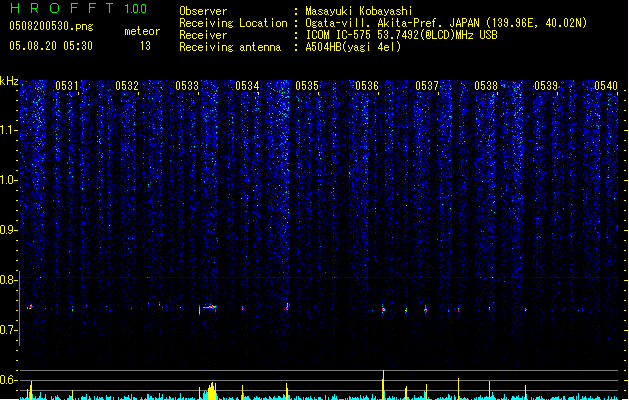Click the 0537 time marker

(427, 86)
